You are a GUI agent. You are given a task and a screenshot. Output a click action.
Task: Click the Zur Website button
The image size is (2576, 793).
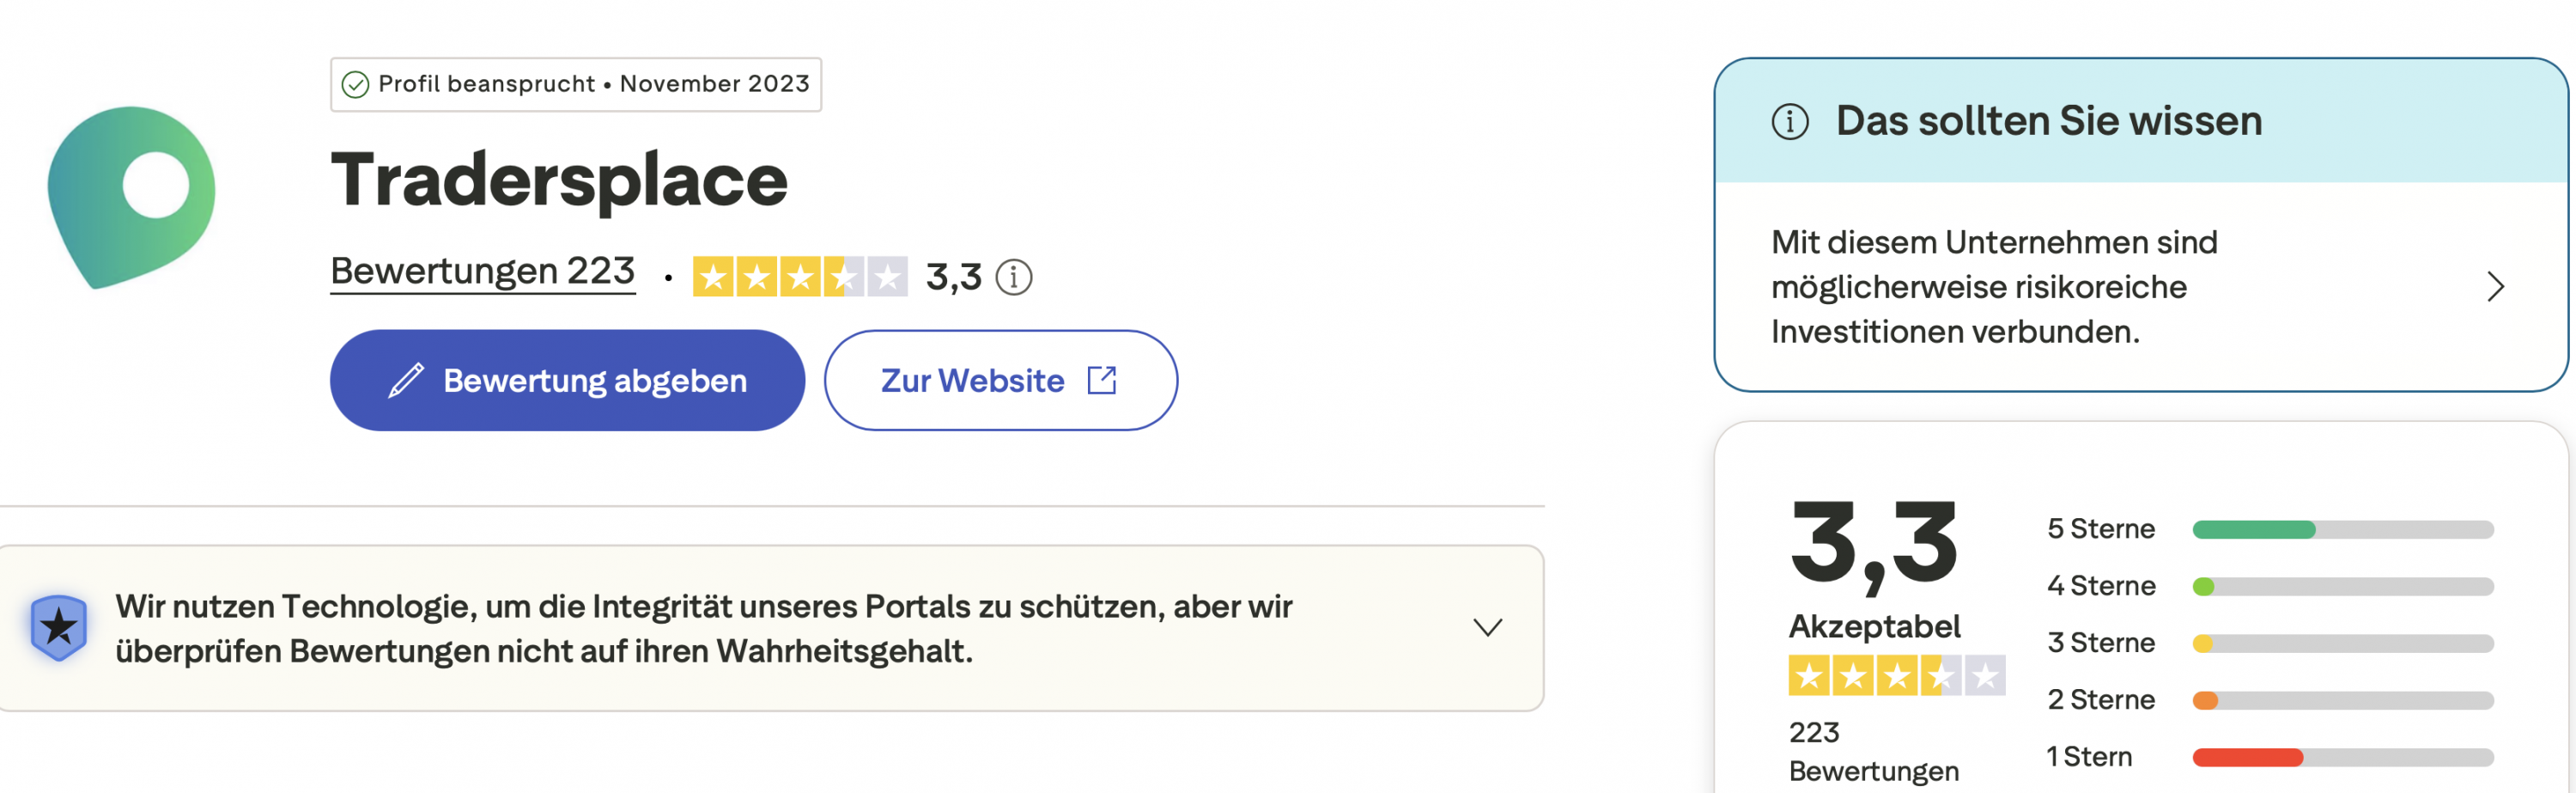1000,381
